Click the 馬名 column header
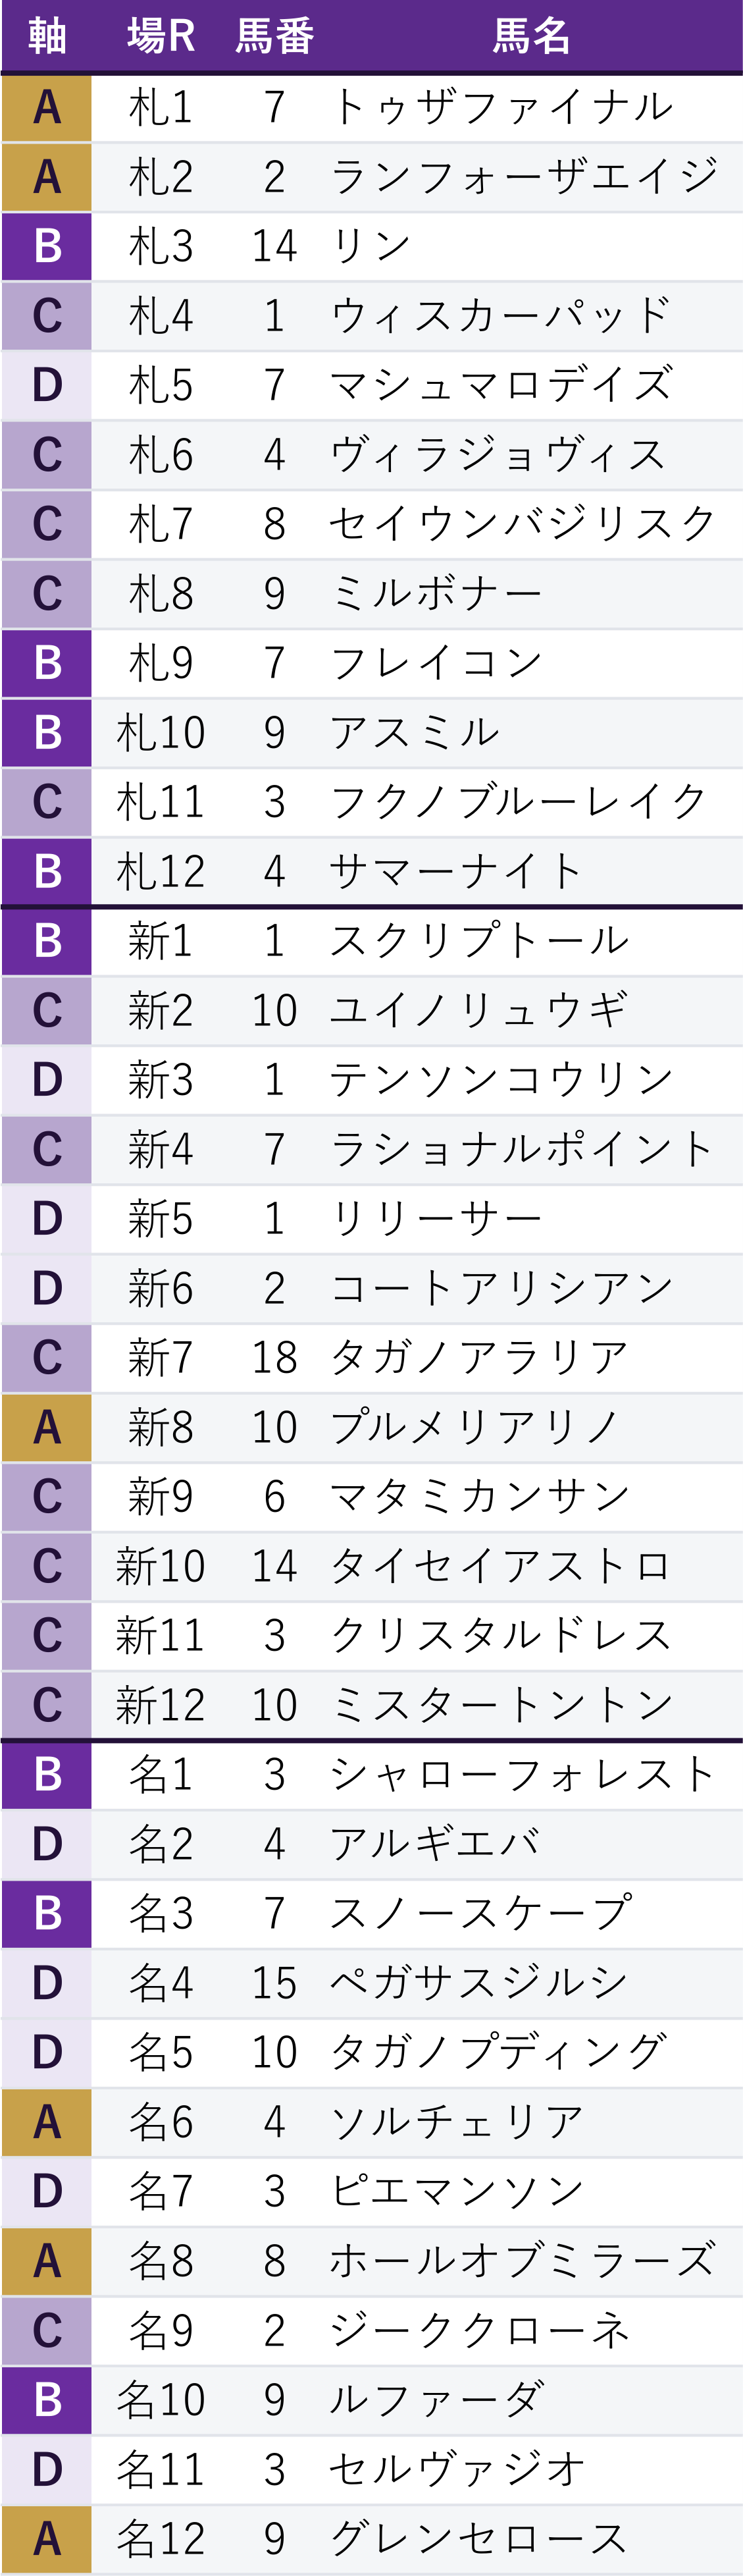 (531, 36)
